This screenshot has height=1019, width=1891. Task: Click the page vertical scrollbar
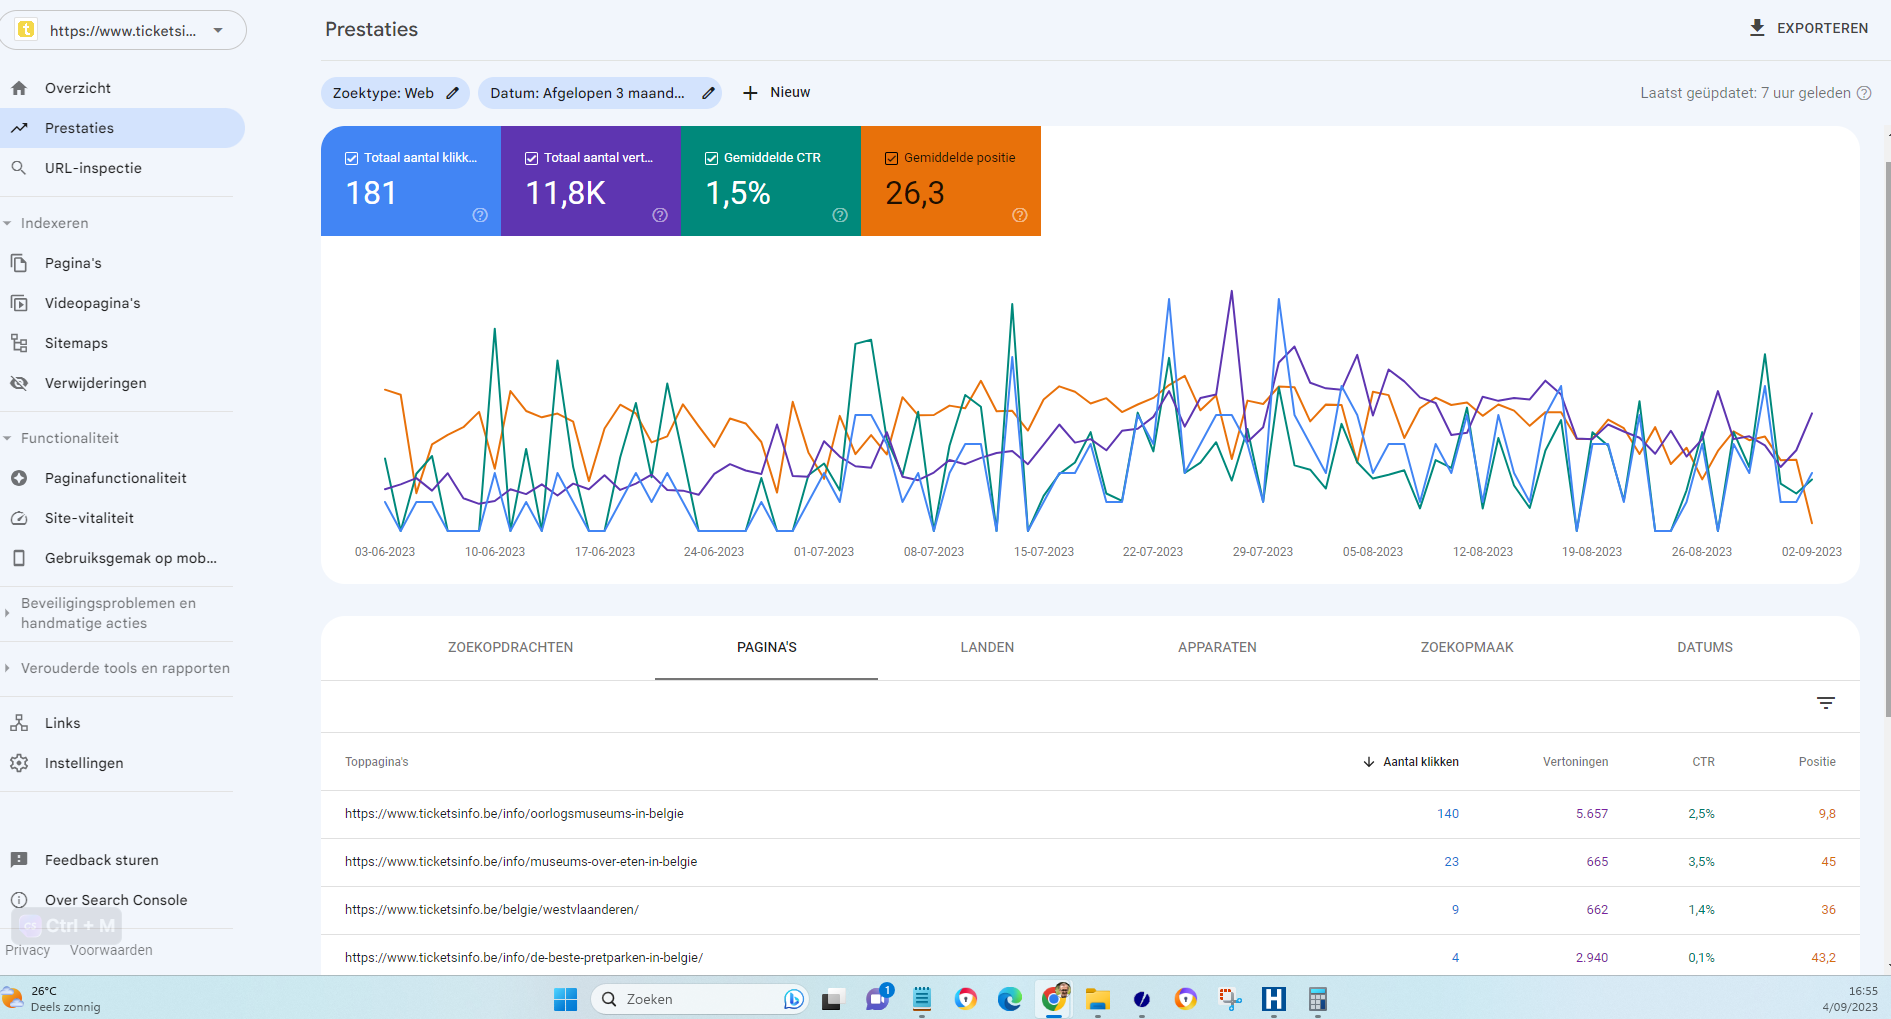pos(1887,438)
